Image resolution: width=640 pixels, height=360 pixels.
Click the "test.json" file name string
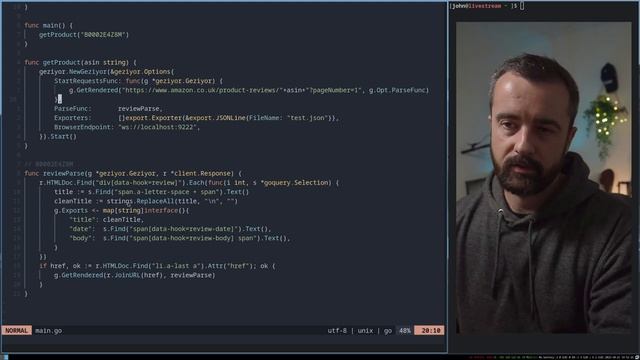coord(308,118)
